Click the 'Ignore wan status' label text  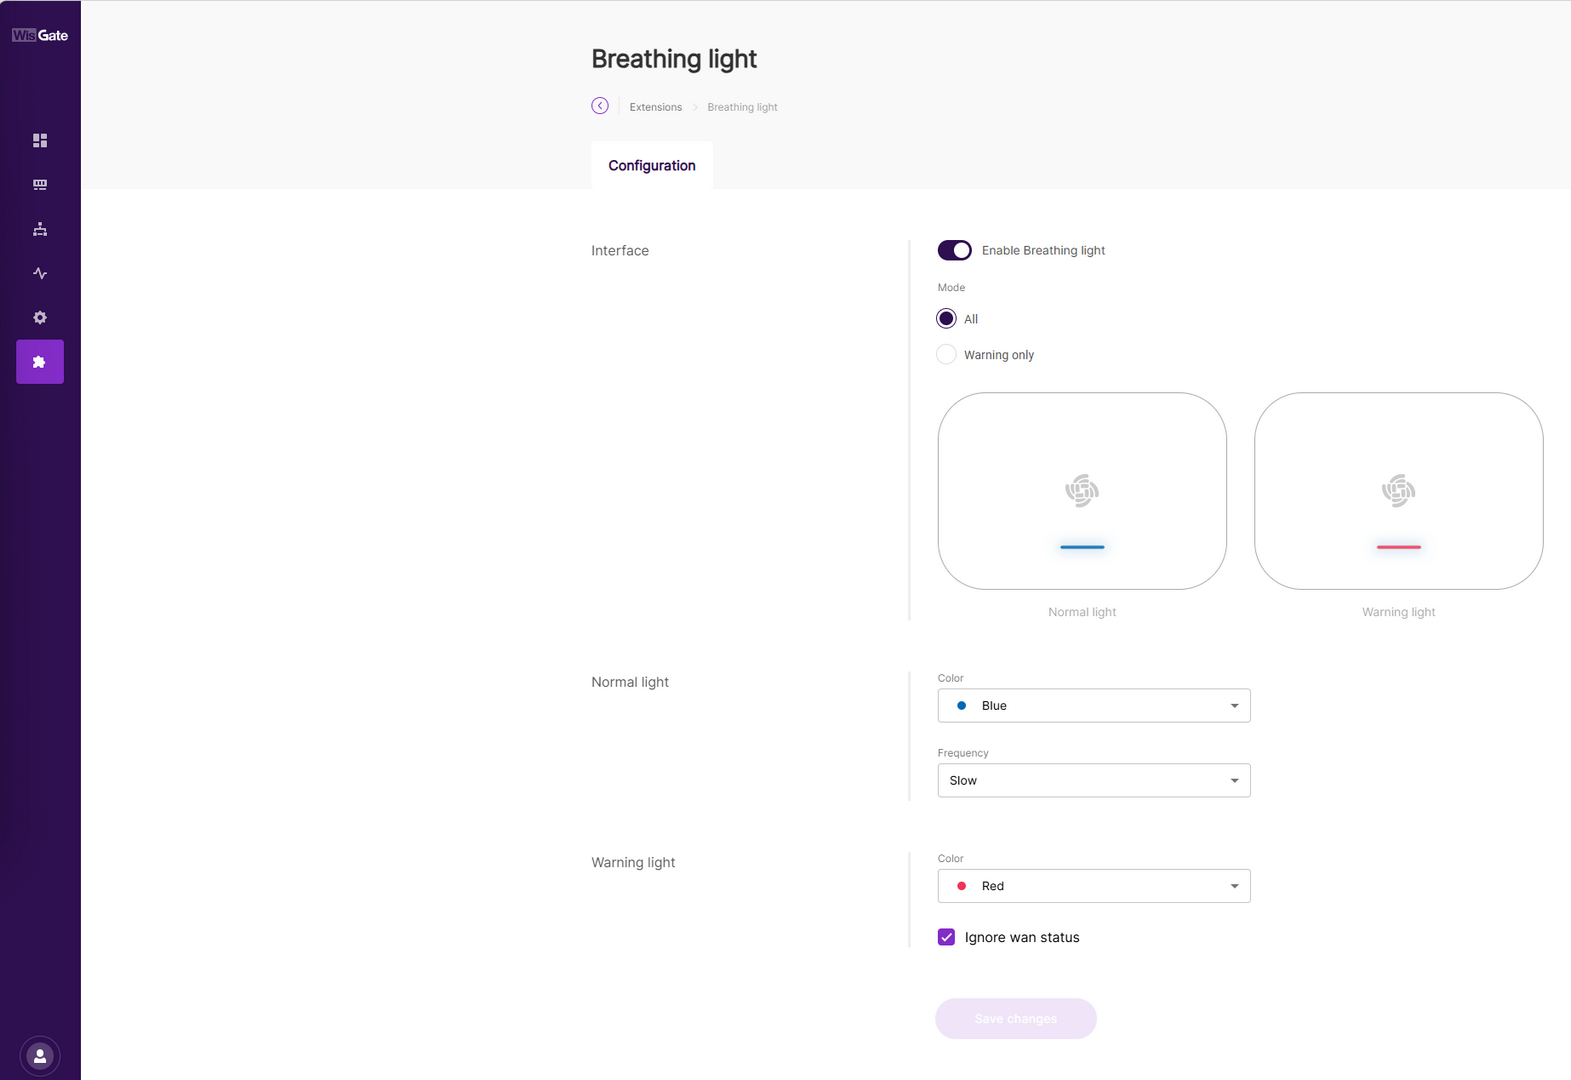pyautogui.click(x=1022, y=937)
